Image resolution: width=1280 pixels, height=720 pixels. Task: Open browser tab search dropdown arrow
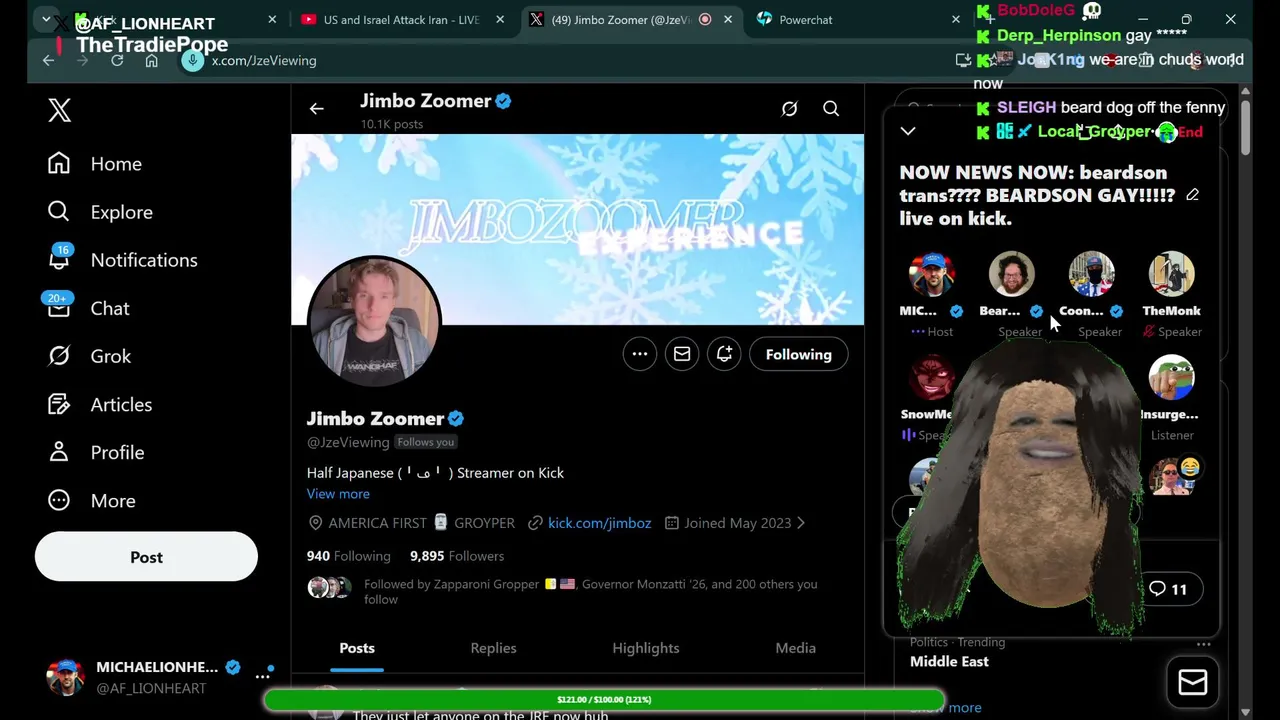[x=46, y=19]
